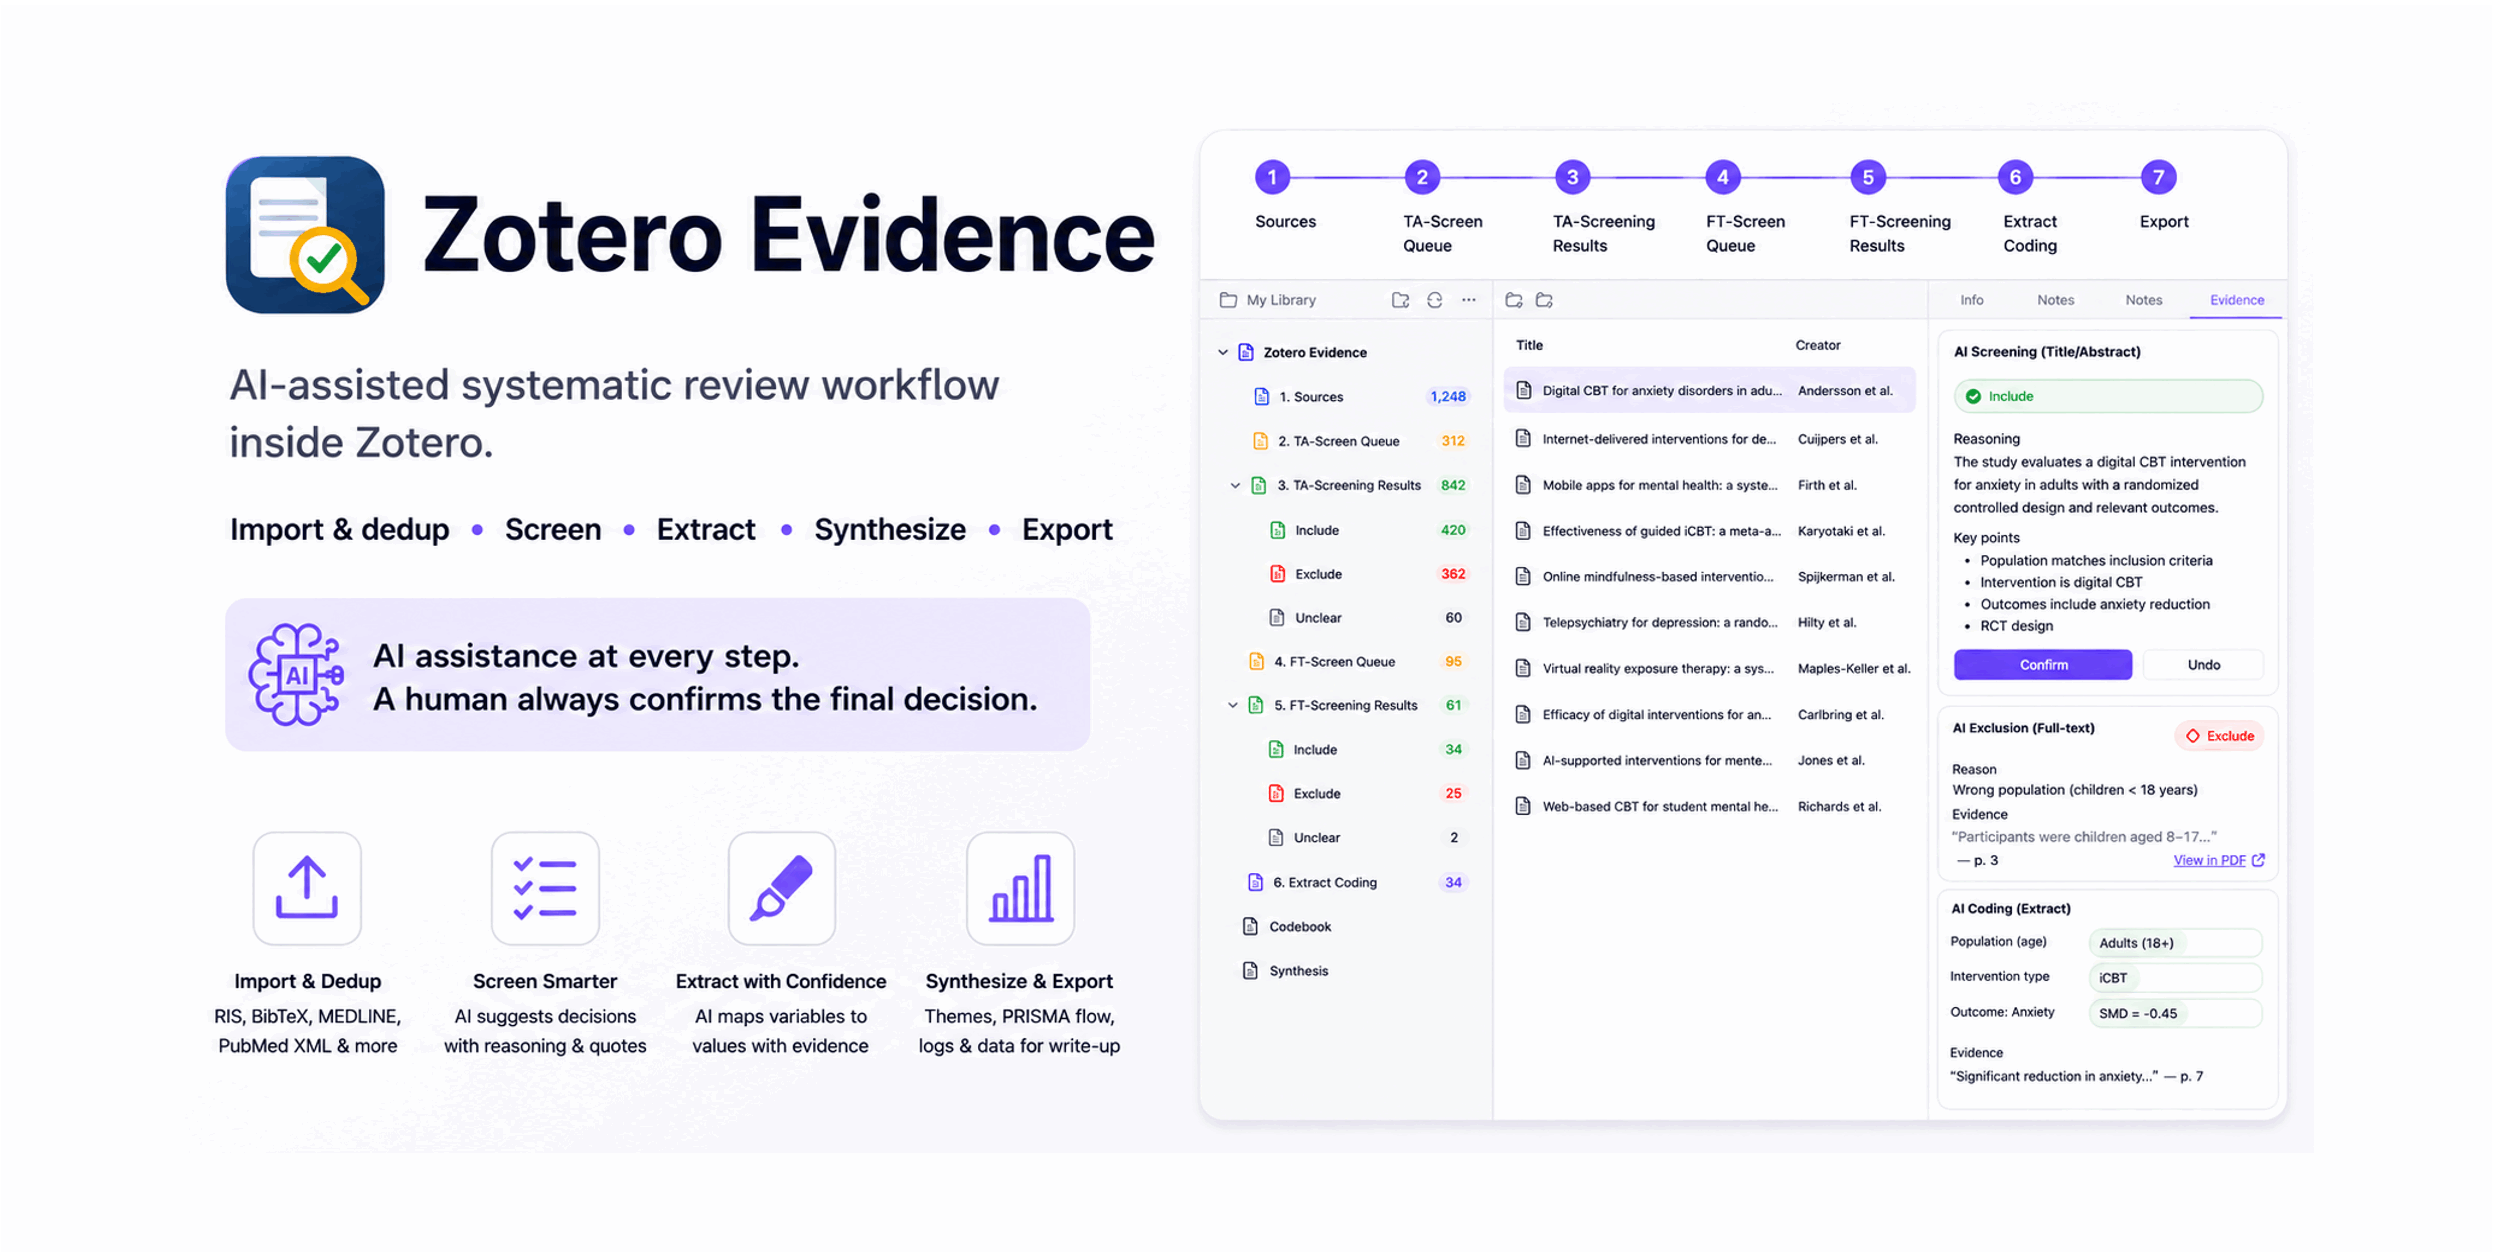Click the My Library folder icon
The image size is (2493, 1255).
[1228, 300]
